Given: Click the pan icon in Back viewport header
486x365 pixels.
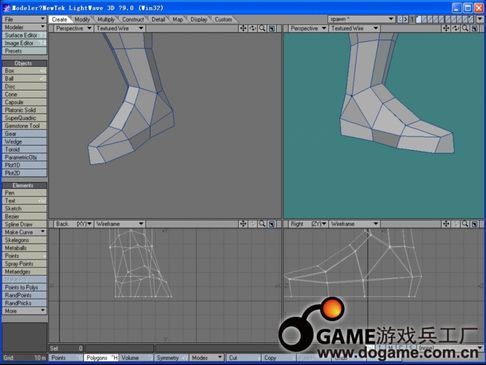Looking at the screenshot, I should coord(243,224).
